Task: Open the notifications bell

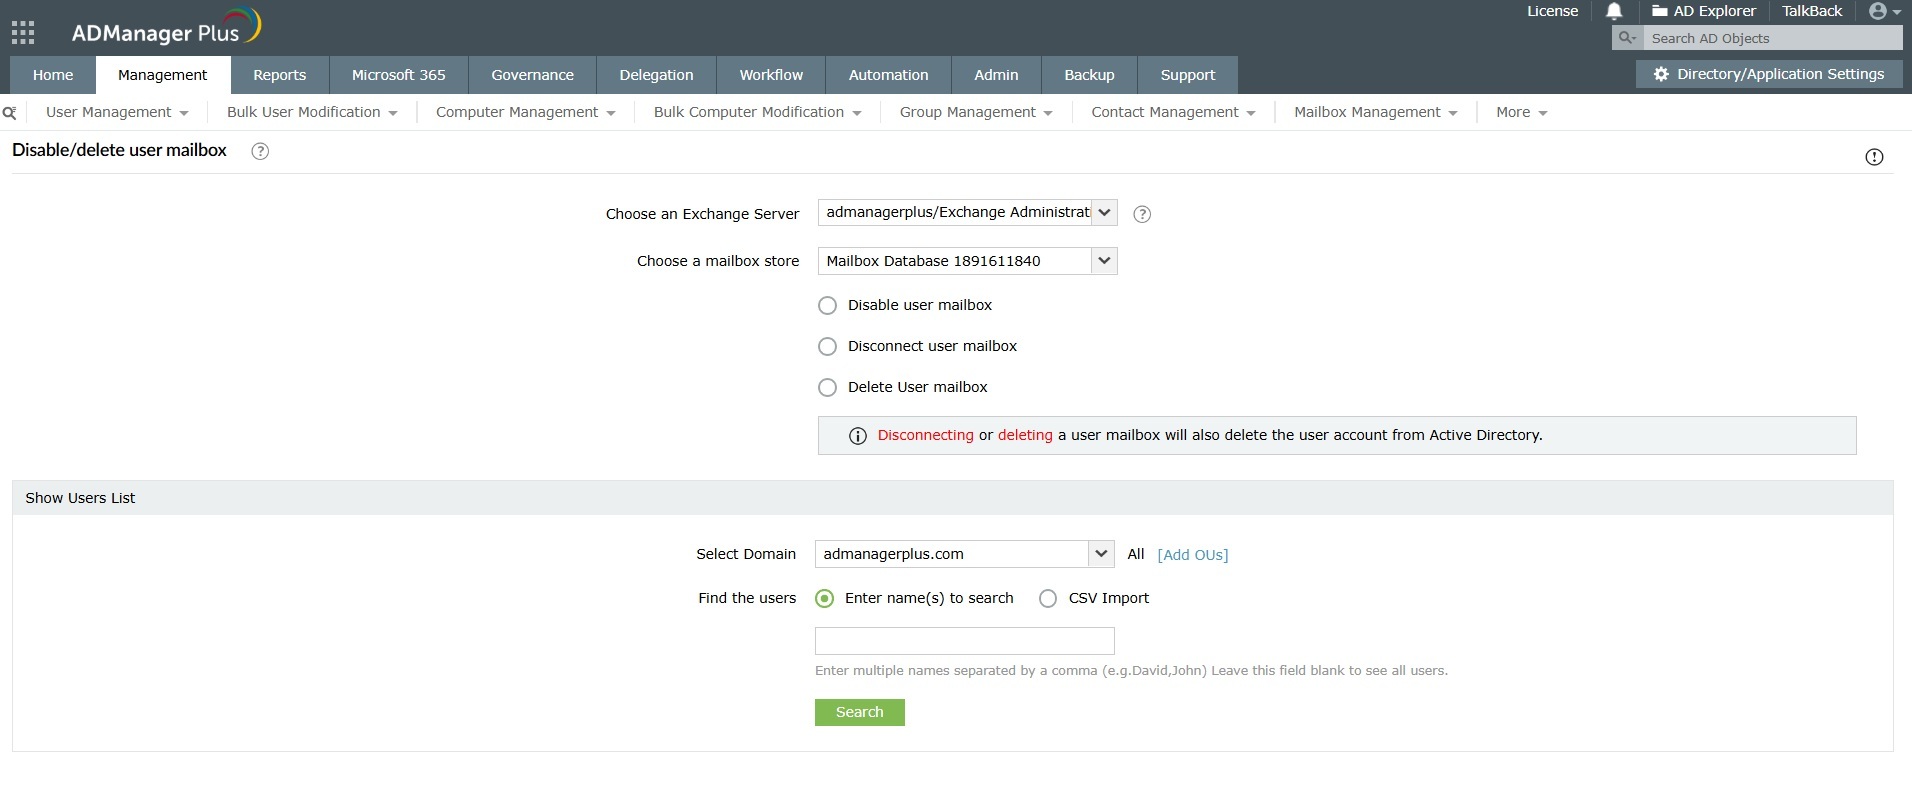Action: click(x=1614, y=11)
